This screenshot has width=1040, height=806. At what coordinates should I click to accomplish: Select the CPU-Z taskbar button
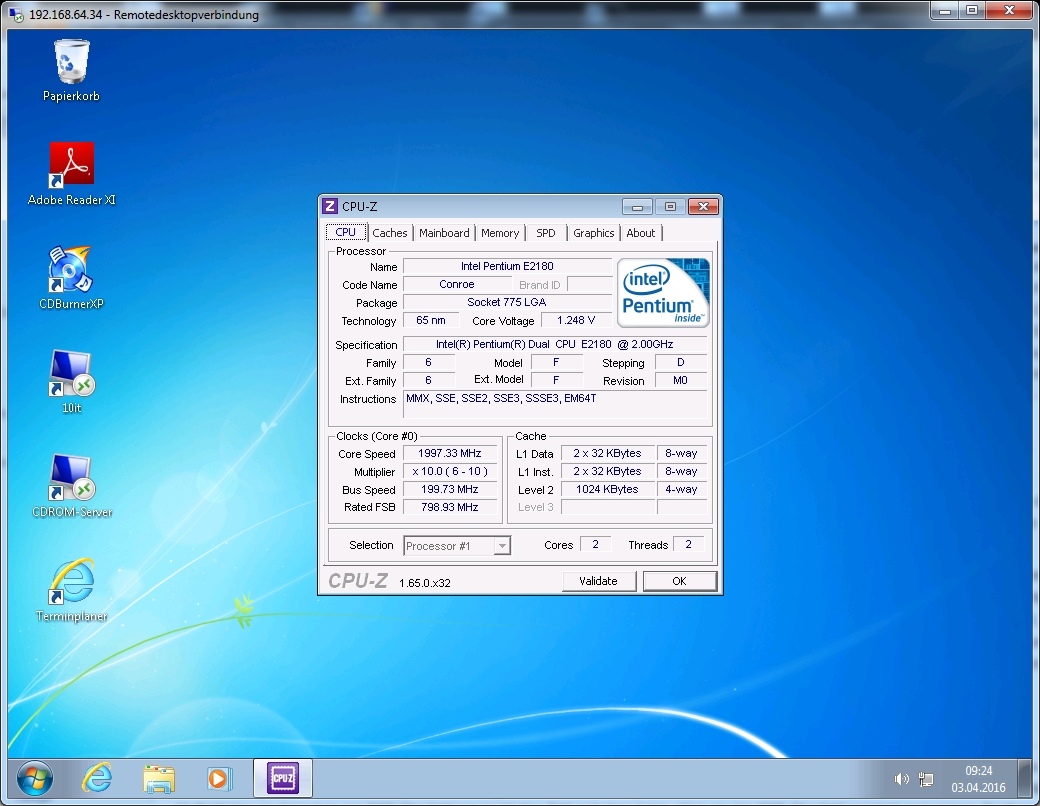point(283,777)
